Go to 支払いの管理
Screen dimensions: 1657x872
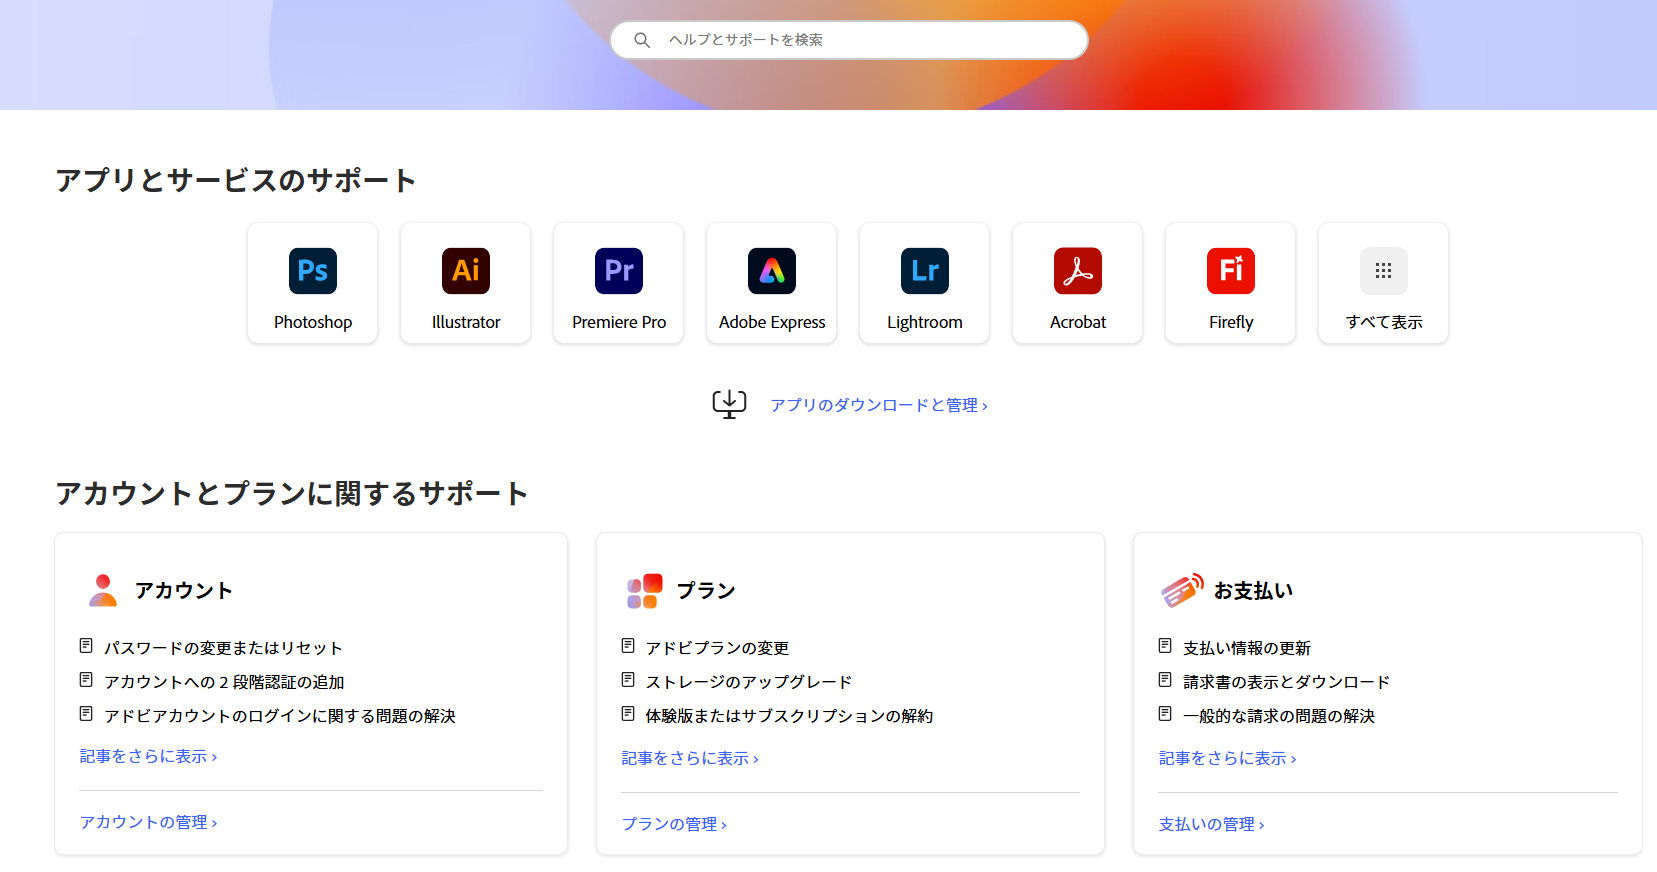[x=1211, y=824]
